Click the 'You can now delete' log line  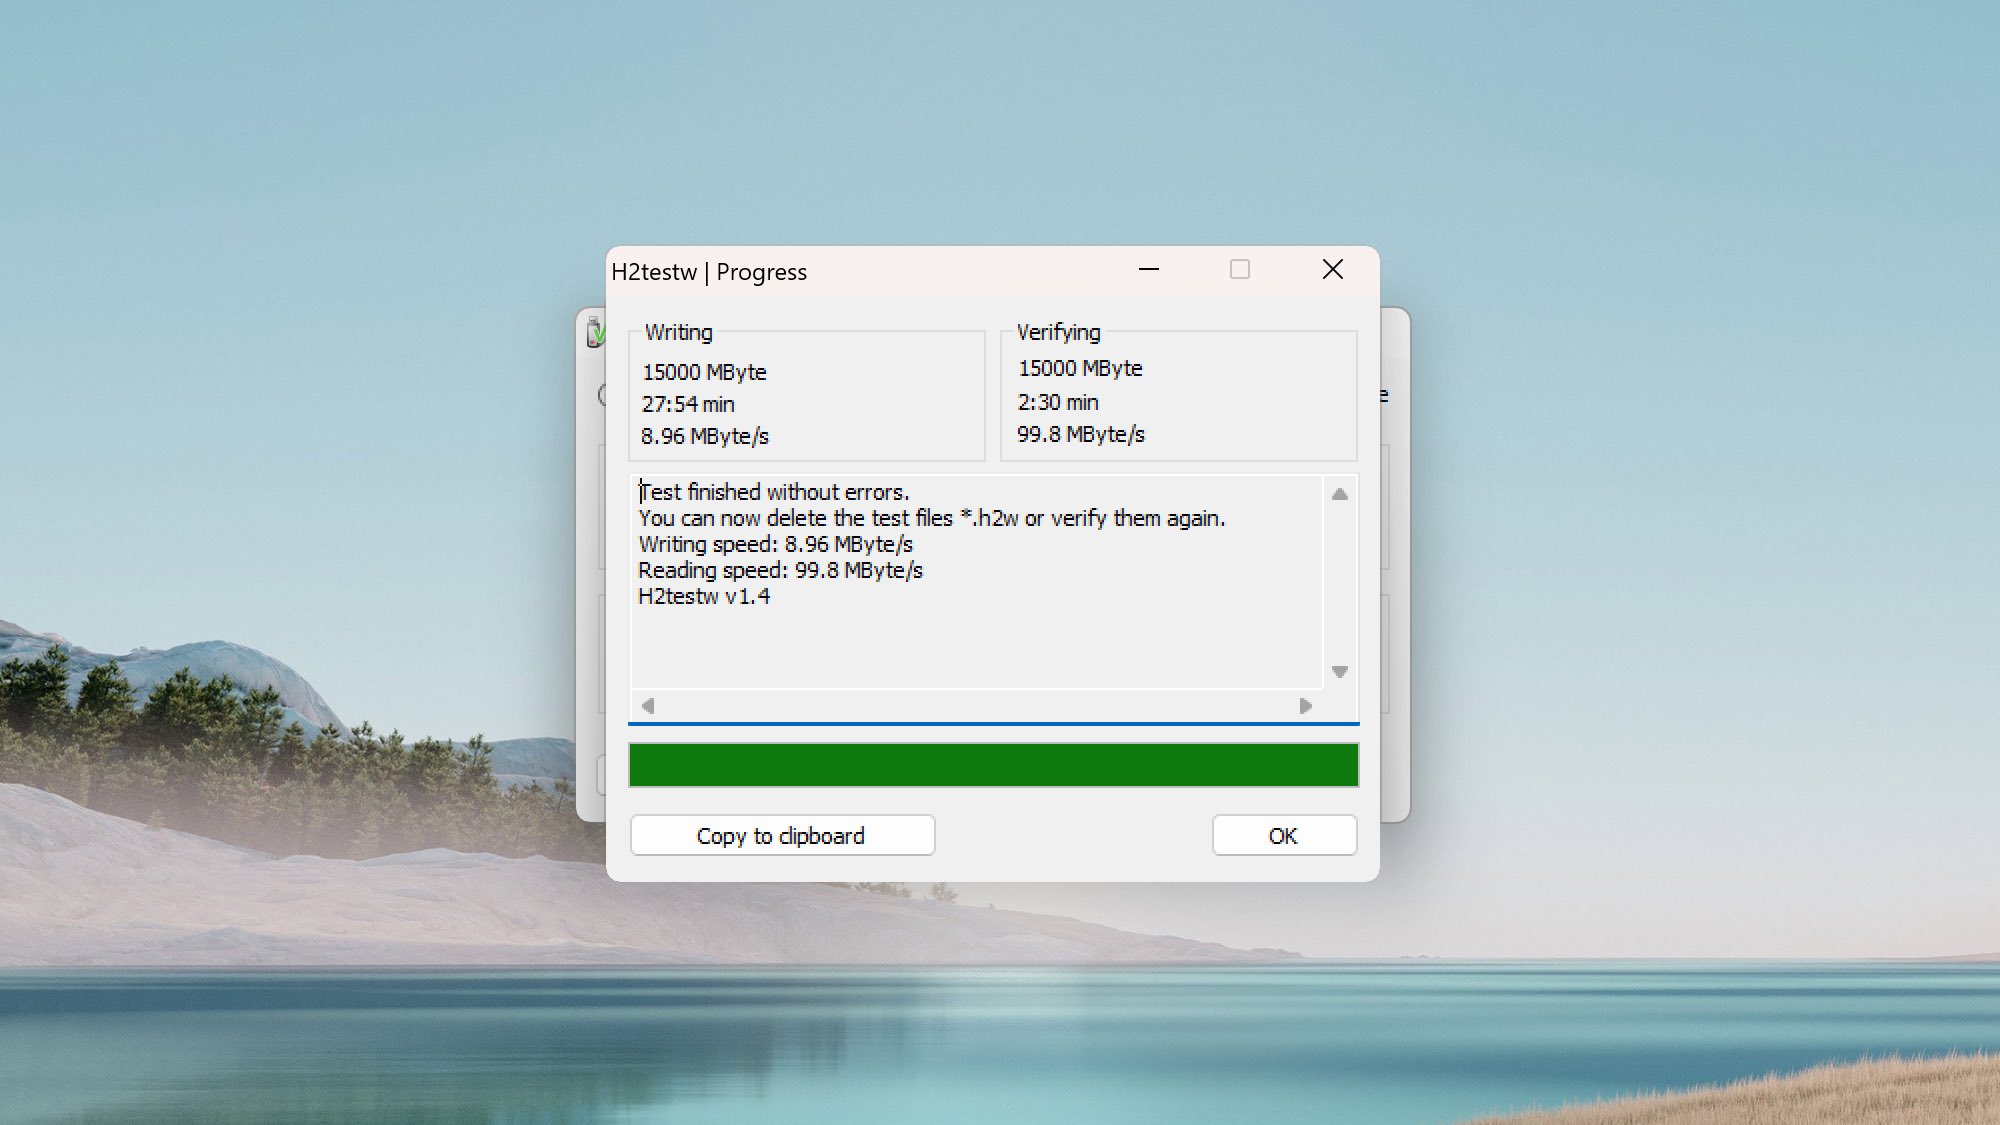coord(930,519)
